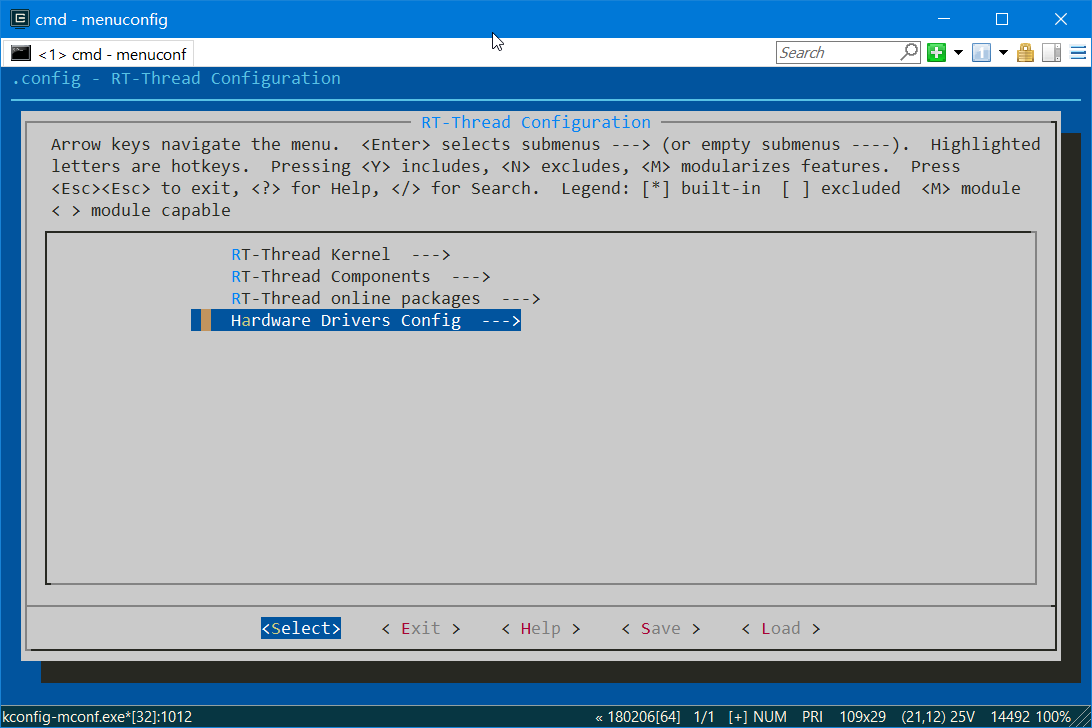Image resolution: width=1092 pixels, height=728 pixels.
Task: Toggle the alternative mode pane icon
Action: 1052,52
